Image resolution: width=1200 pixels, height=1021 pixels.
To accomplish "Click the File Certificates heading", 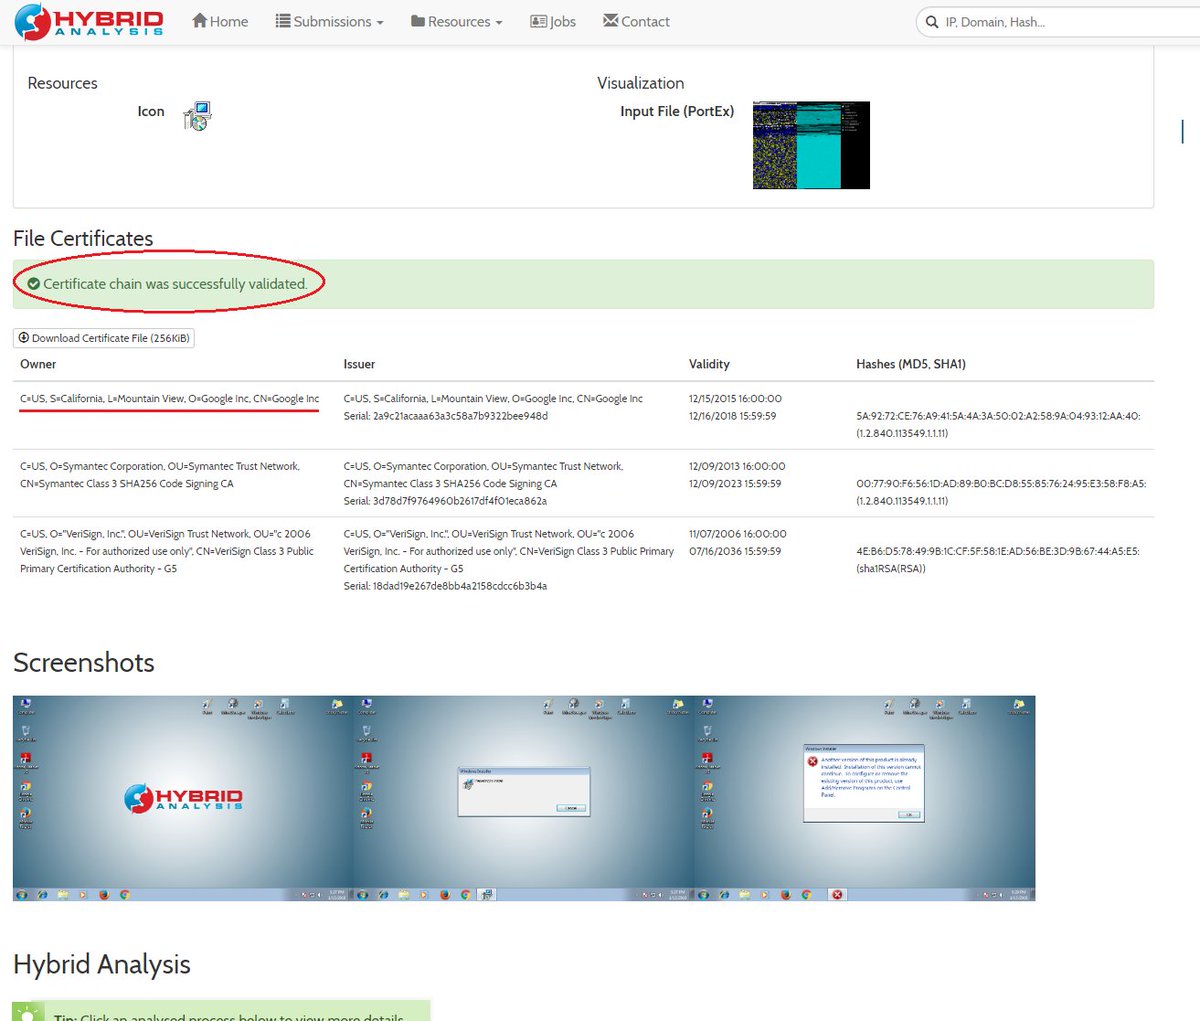I will click(83, 238).
